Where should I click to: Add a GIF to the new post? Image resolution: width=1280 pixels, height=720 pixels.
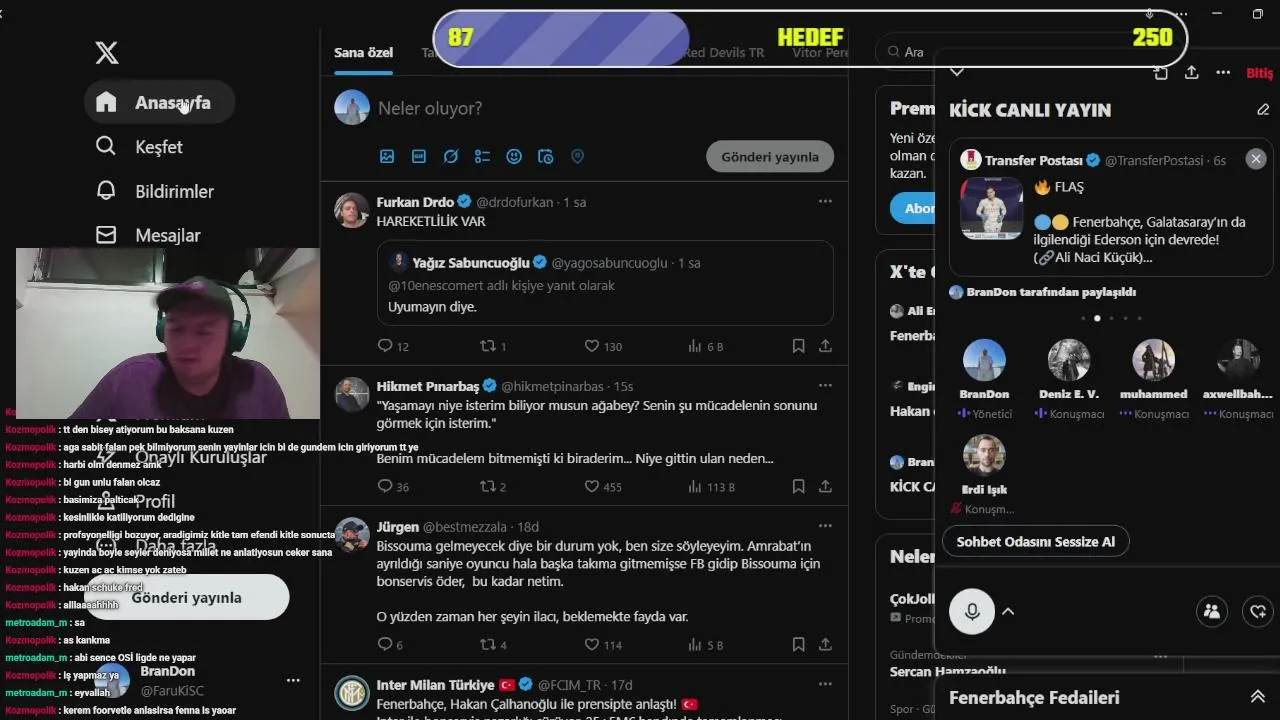click(x=419, y=156)
